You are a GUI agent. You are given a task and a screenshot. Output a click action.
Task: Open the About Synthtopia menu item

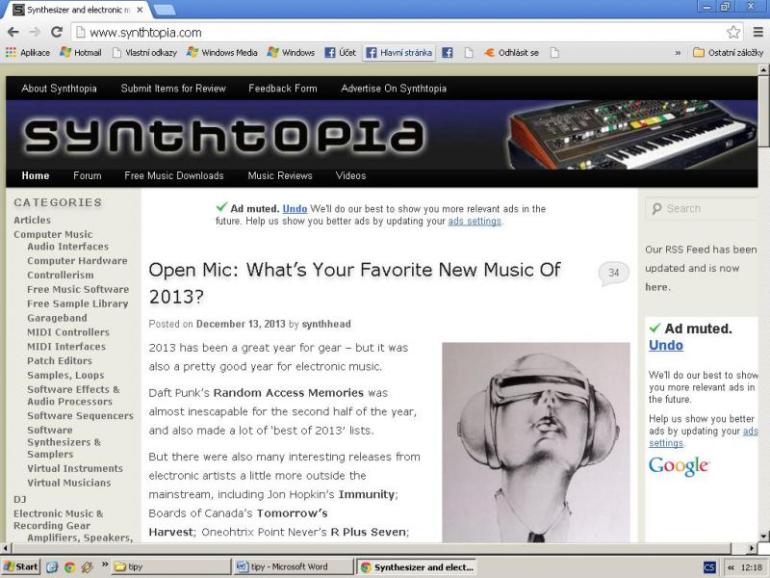[59, 88]
